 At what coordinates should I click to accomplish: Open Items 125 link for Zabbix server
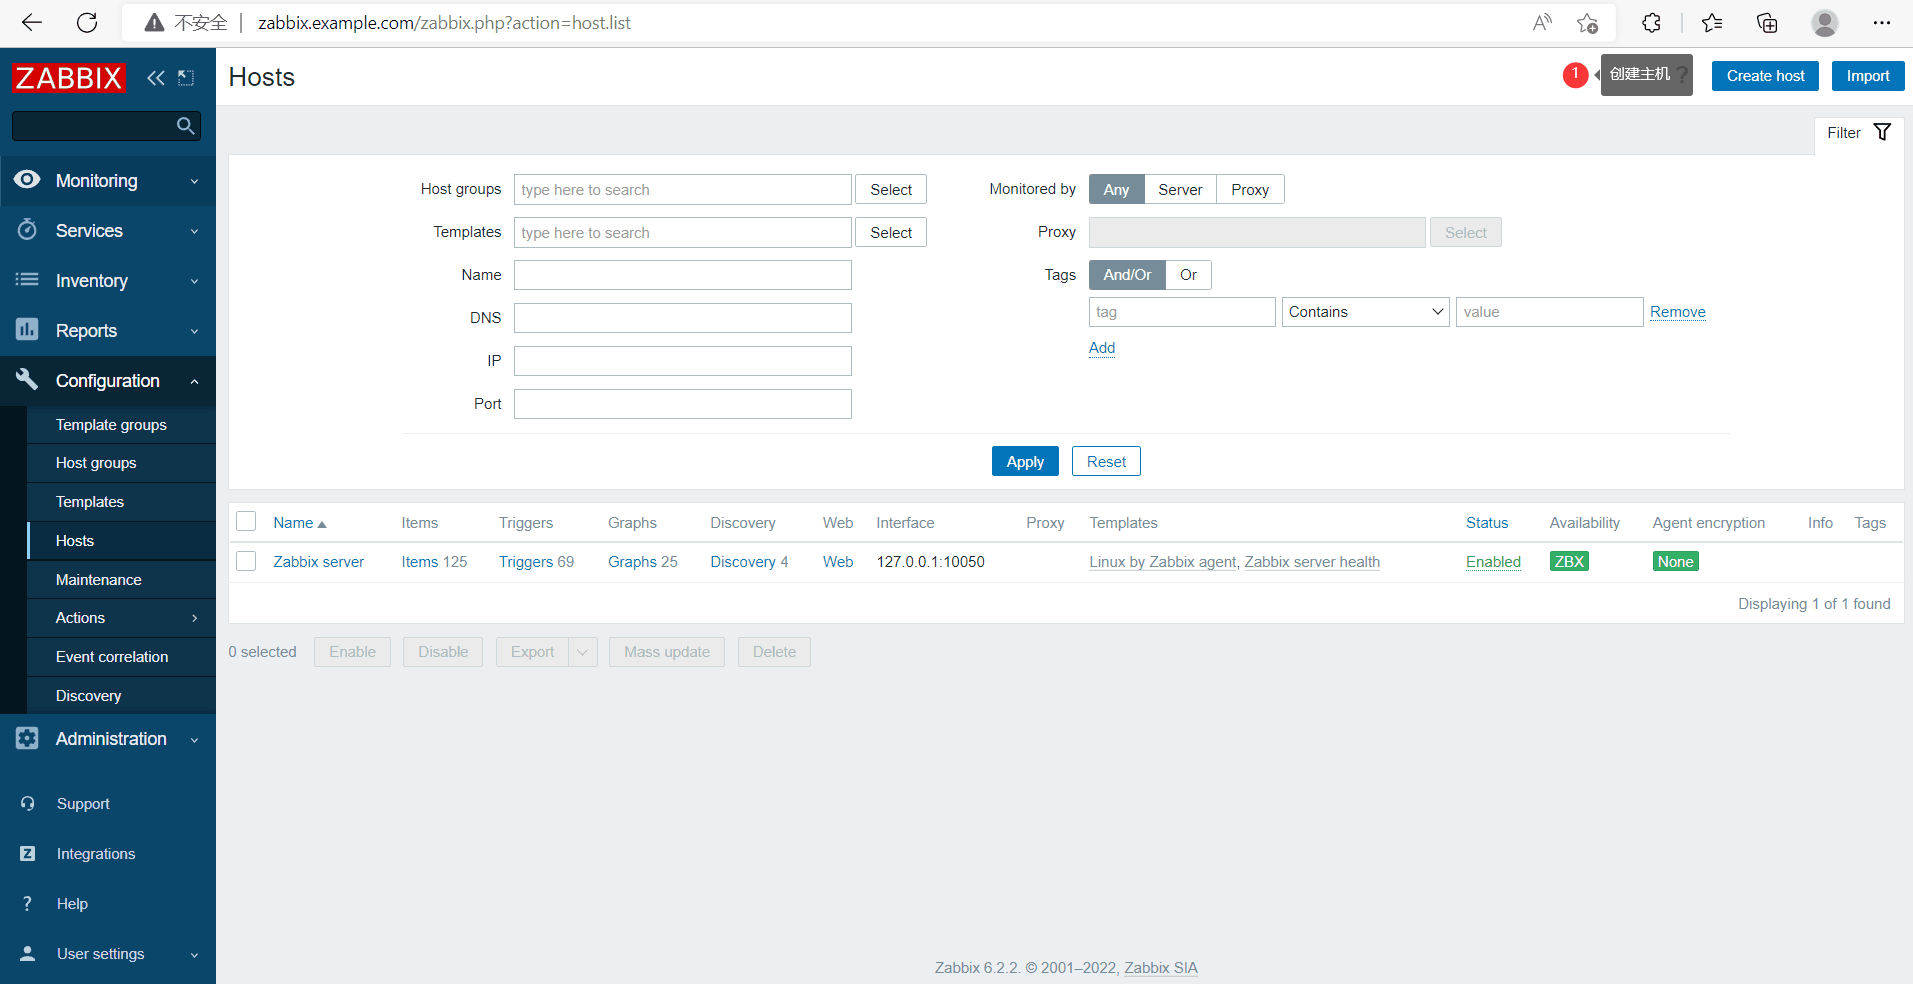[x=434, y=562]
